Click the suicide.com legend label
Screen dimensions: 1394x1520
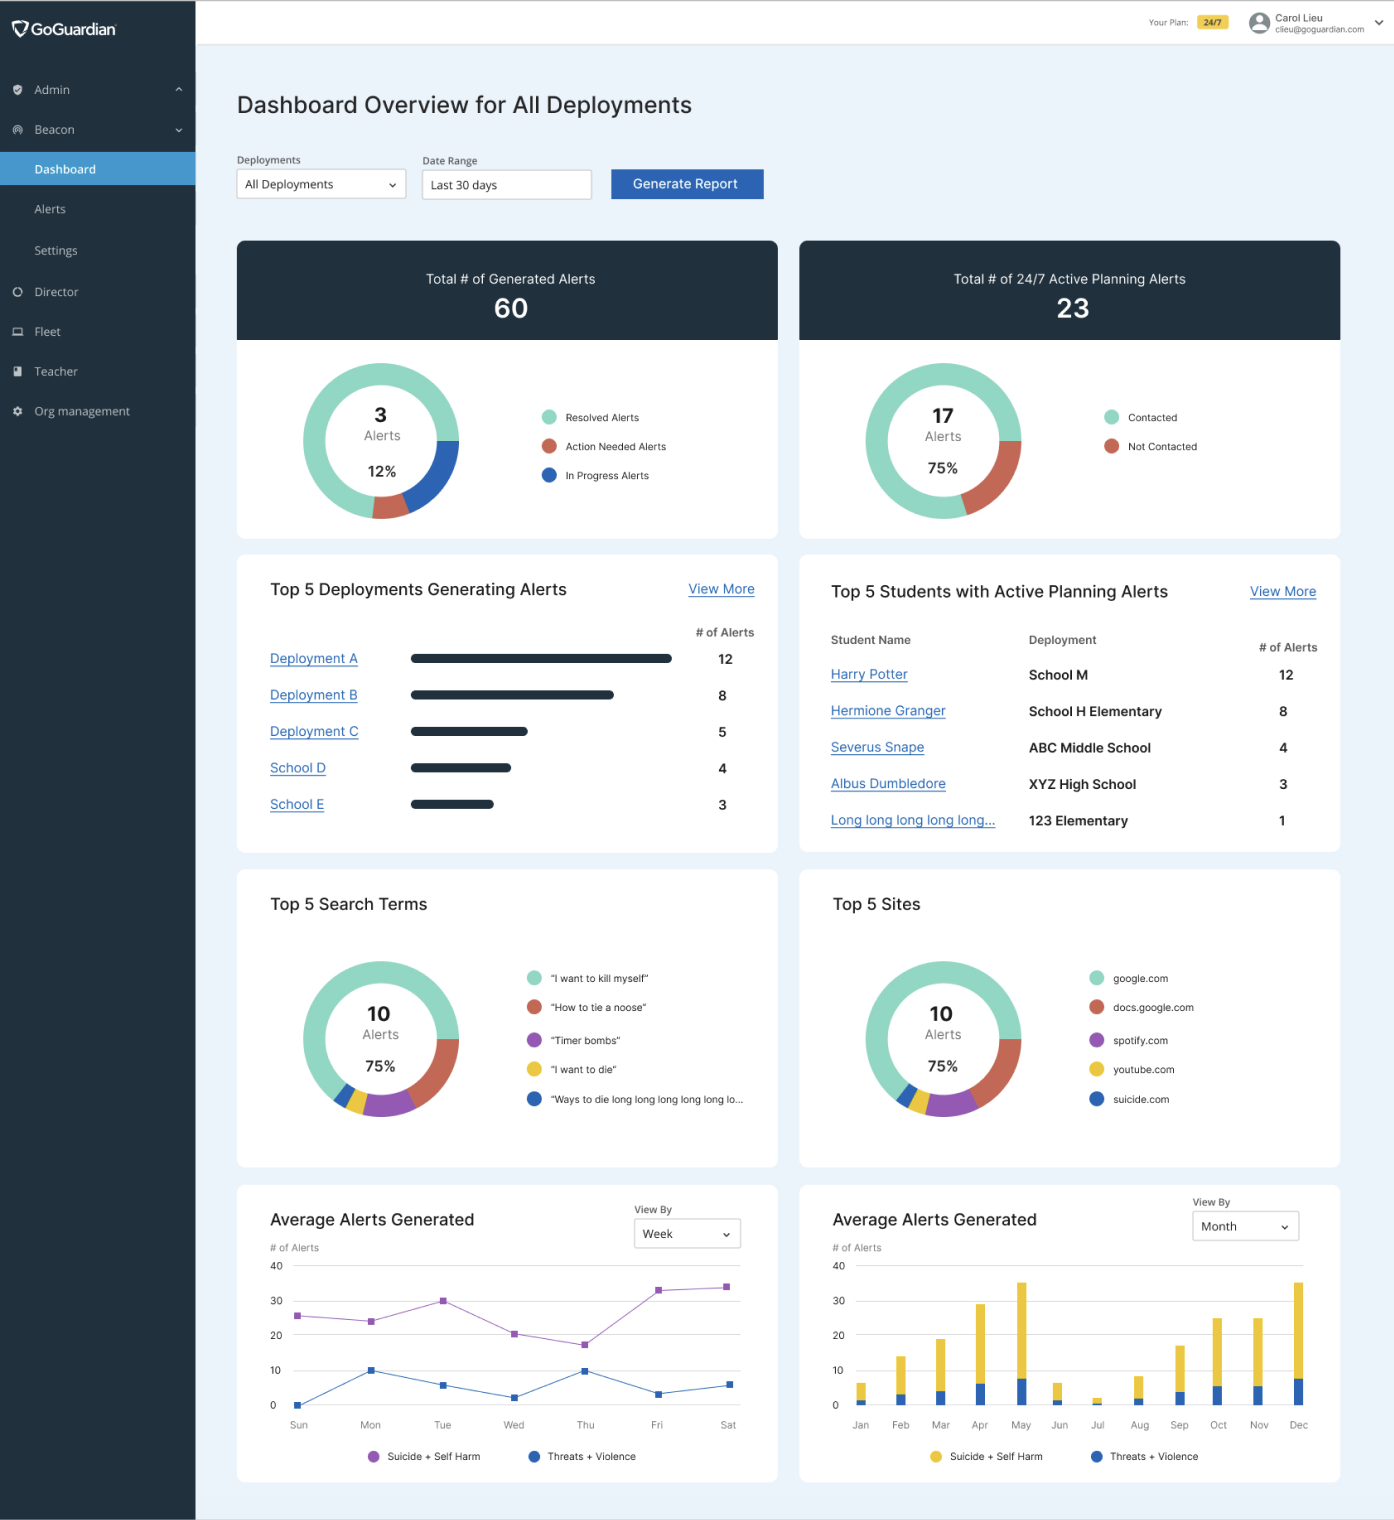[x=1141, y=1099]
